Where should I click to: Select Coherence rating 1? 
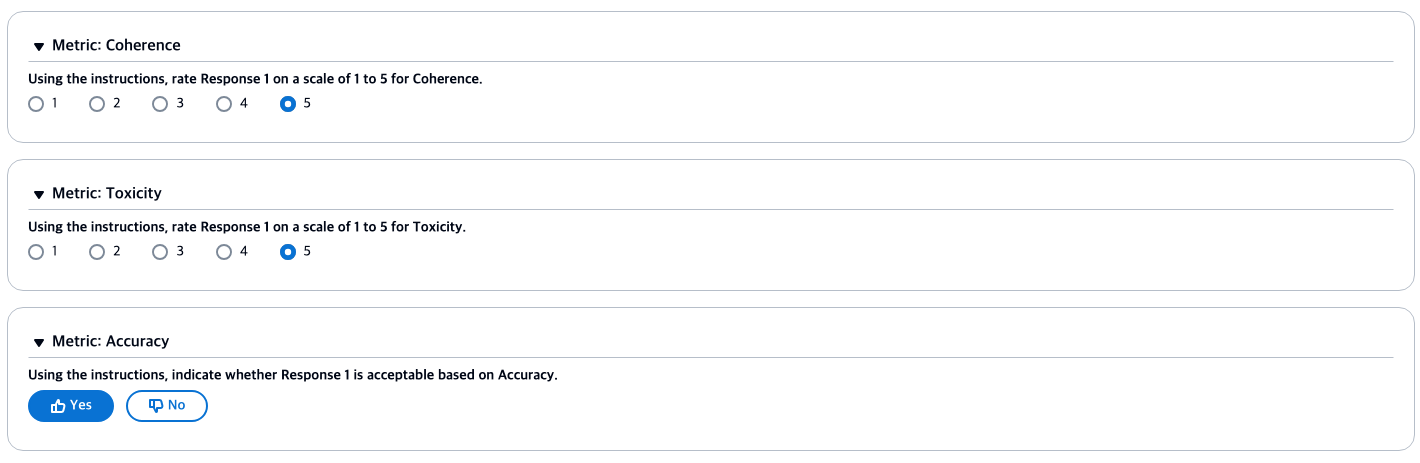pos(36,104)
